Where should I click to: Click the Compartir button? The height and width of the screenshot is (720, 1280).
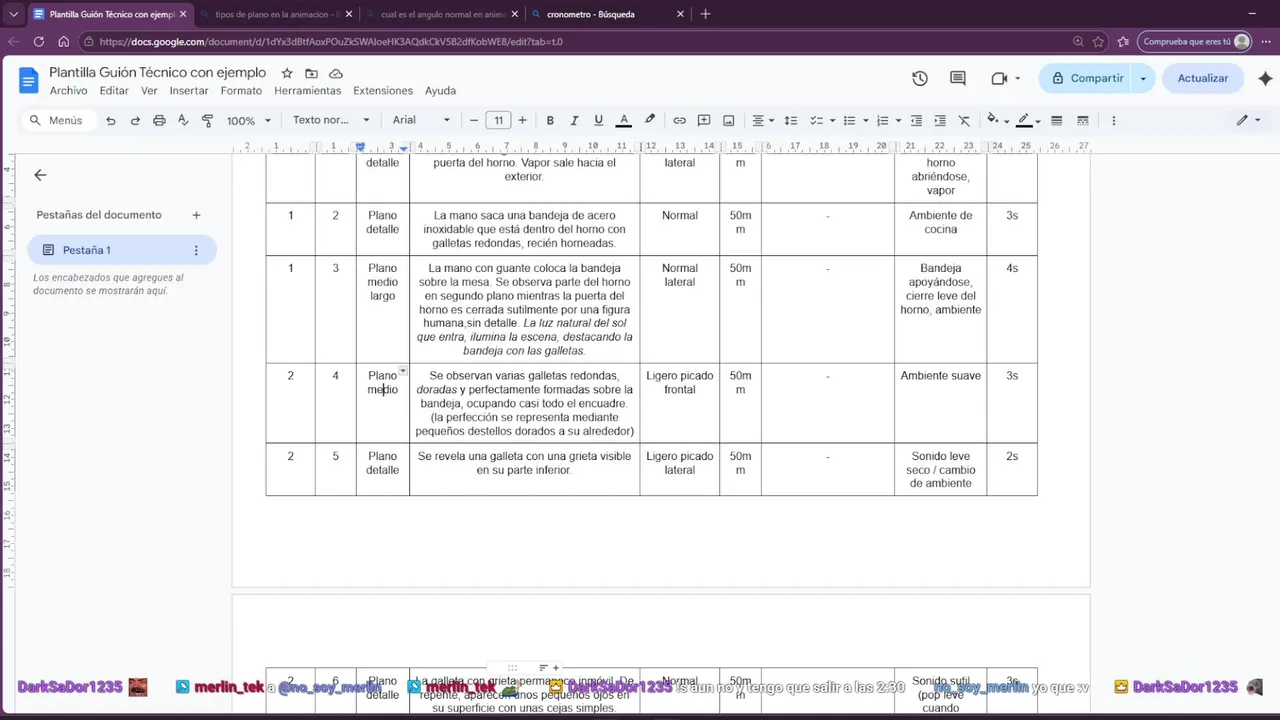pos(1086,78)
